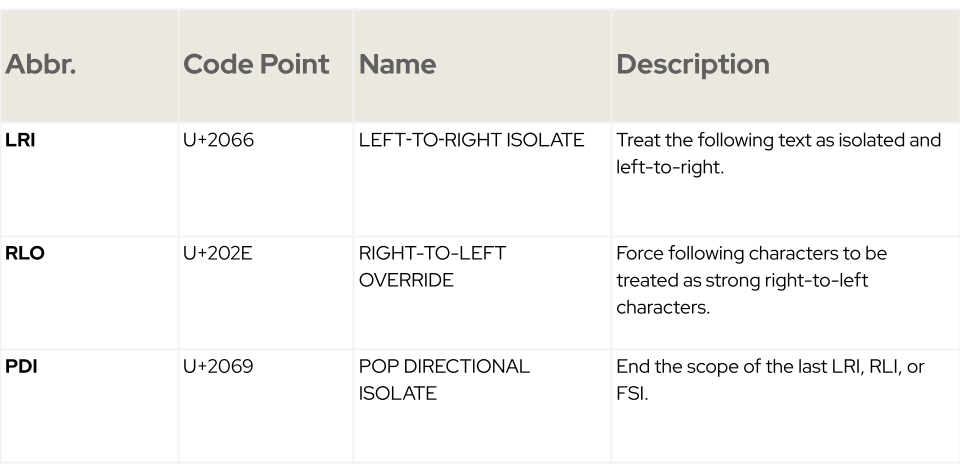The image size is (960, 473).
Task: Click the RIGHT-TO-LEFT OVERRIDE name
Action: coord(432,267)
